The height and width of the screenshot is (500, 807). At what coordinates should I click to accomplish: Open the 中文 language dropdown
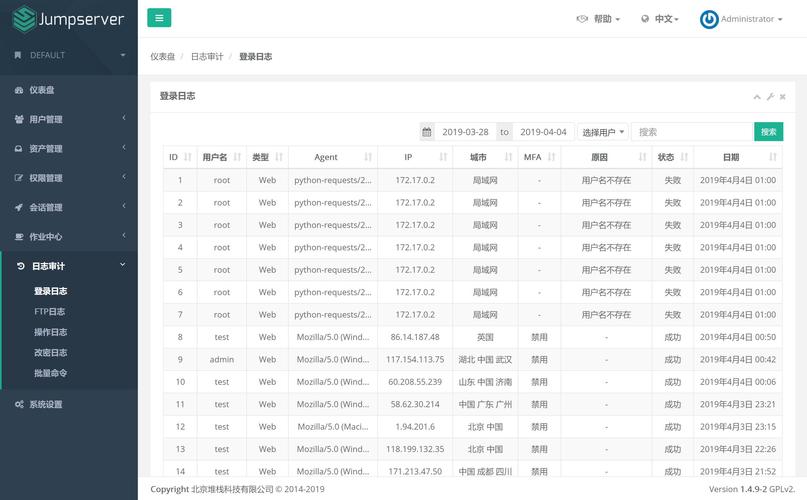pos(660,19)
